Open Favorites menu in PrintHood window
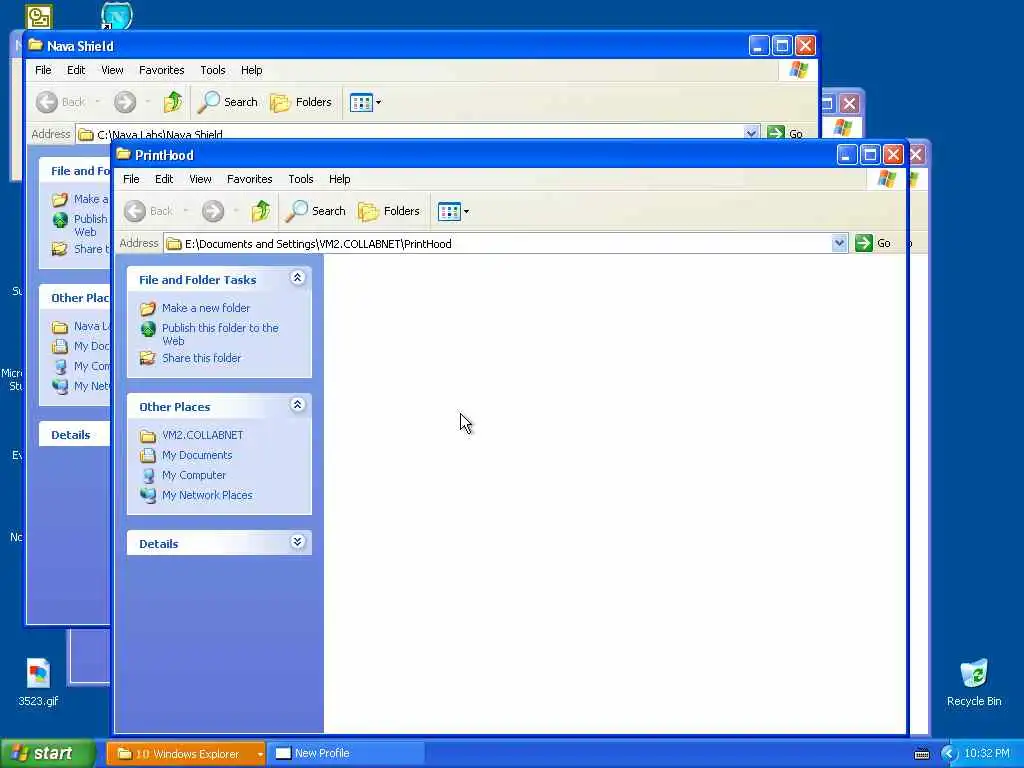Image resolution: width=1024 pixels, height=768 pixels. [249, 179]
